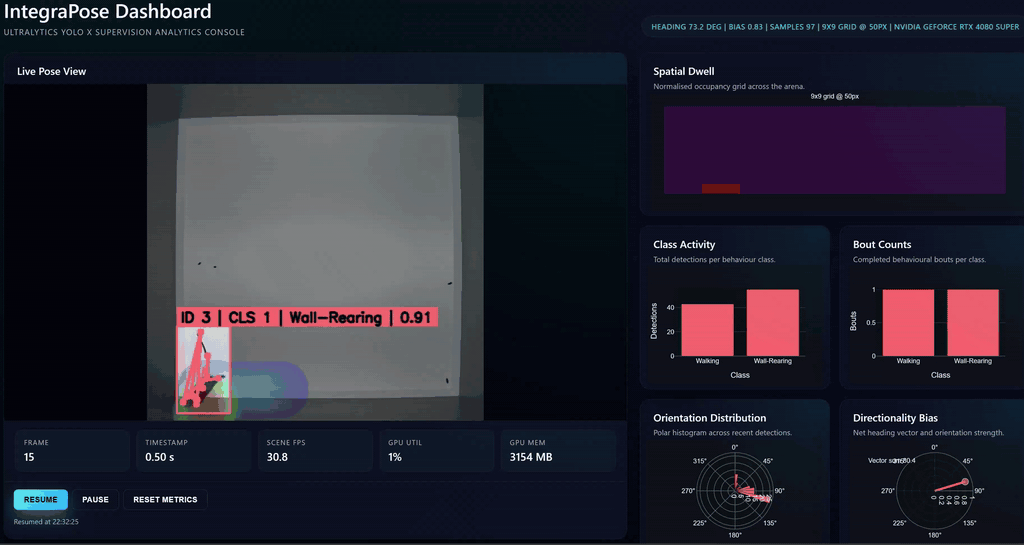Click the GPU MEM 3154 MB card

(x=558, y=450)
